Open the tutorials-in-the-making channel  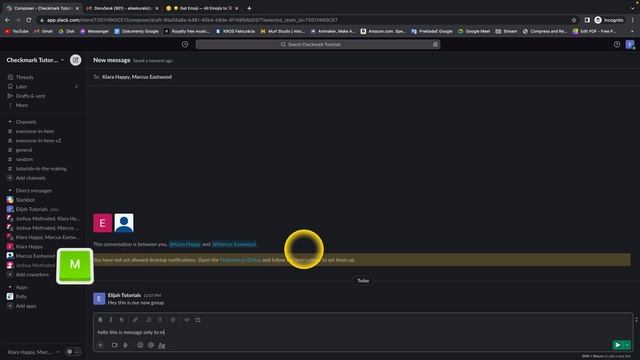pos(42,169)
